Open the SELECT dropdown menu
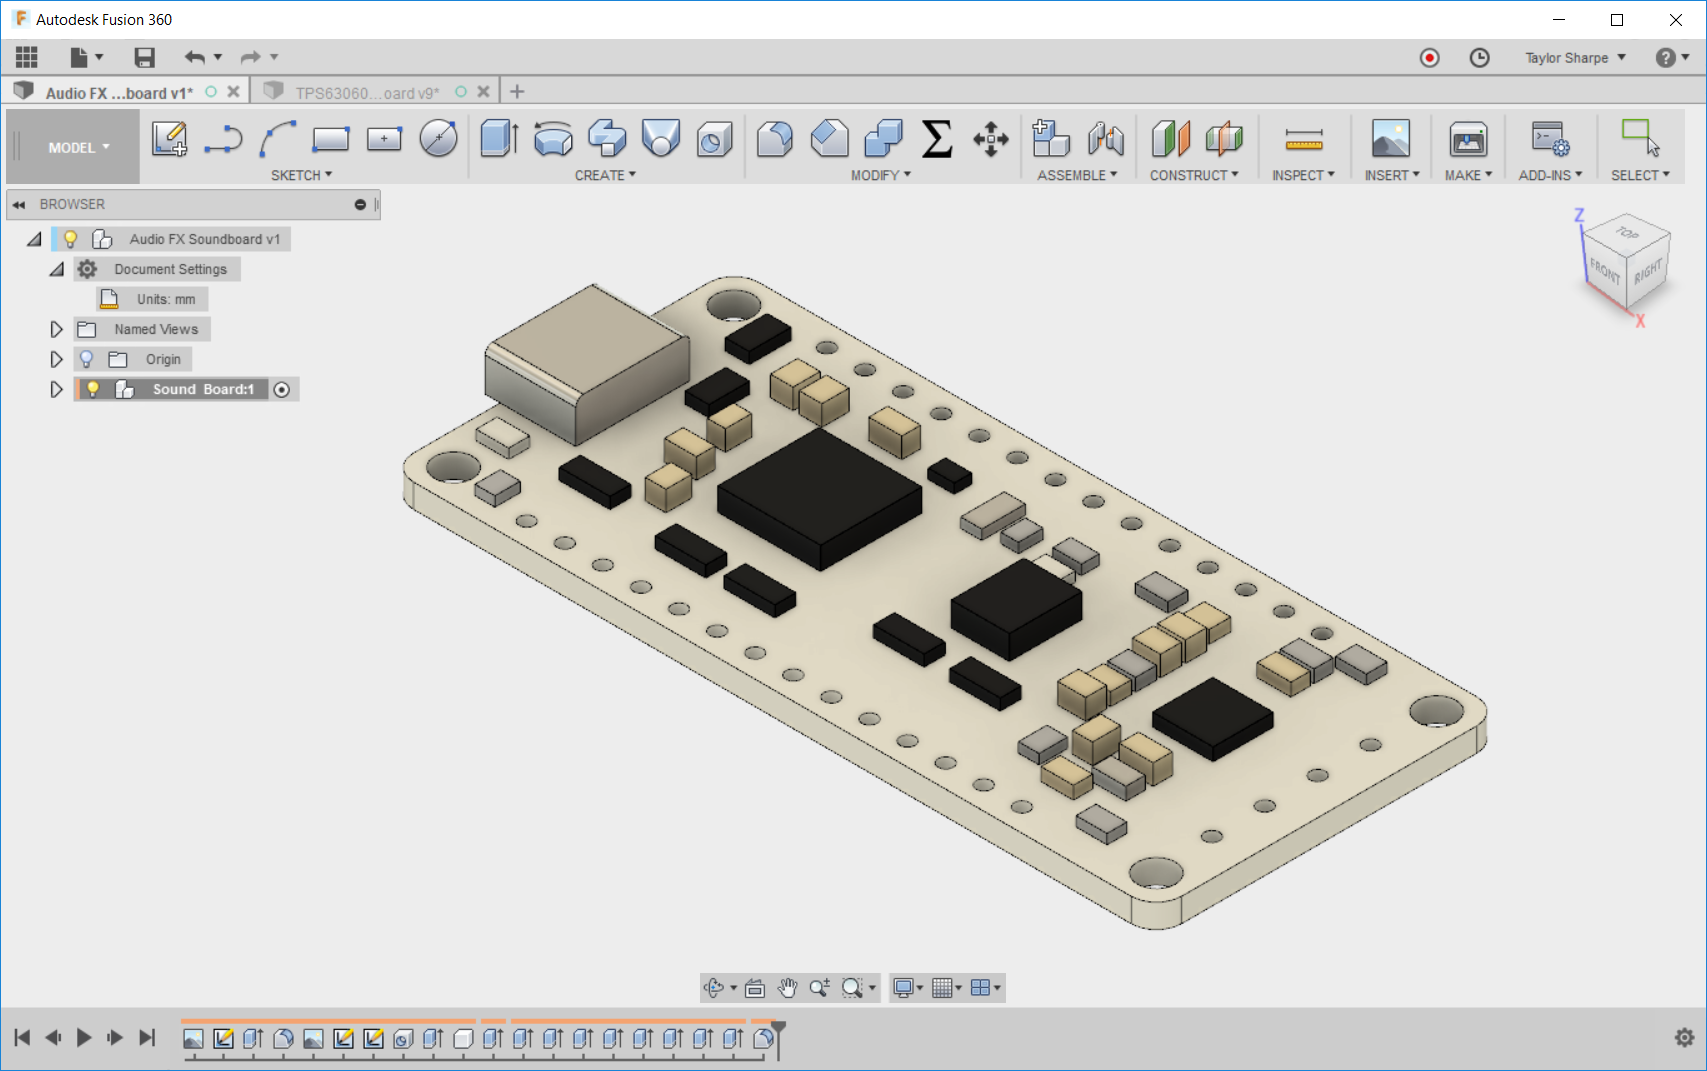This screenshot has width=1707, height=1071. pyautogui.click(x=1639, y=174)
